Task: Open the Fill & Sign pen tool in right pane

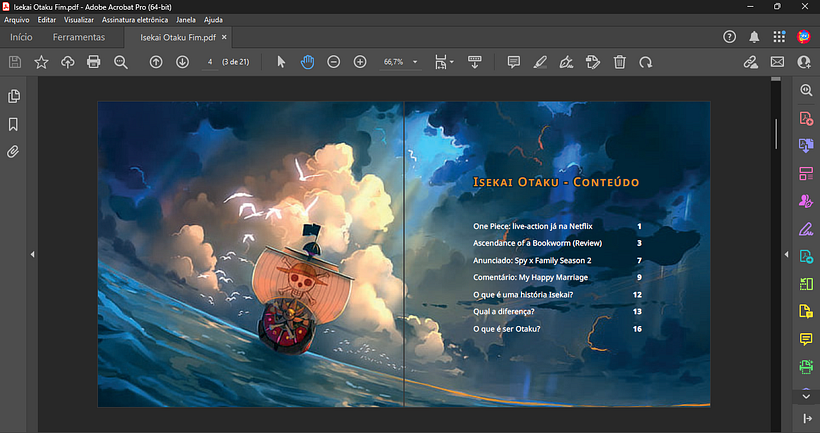Action: click(x=806, y=229)
